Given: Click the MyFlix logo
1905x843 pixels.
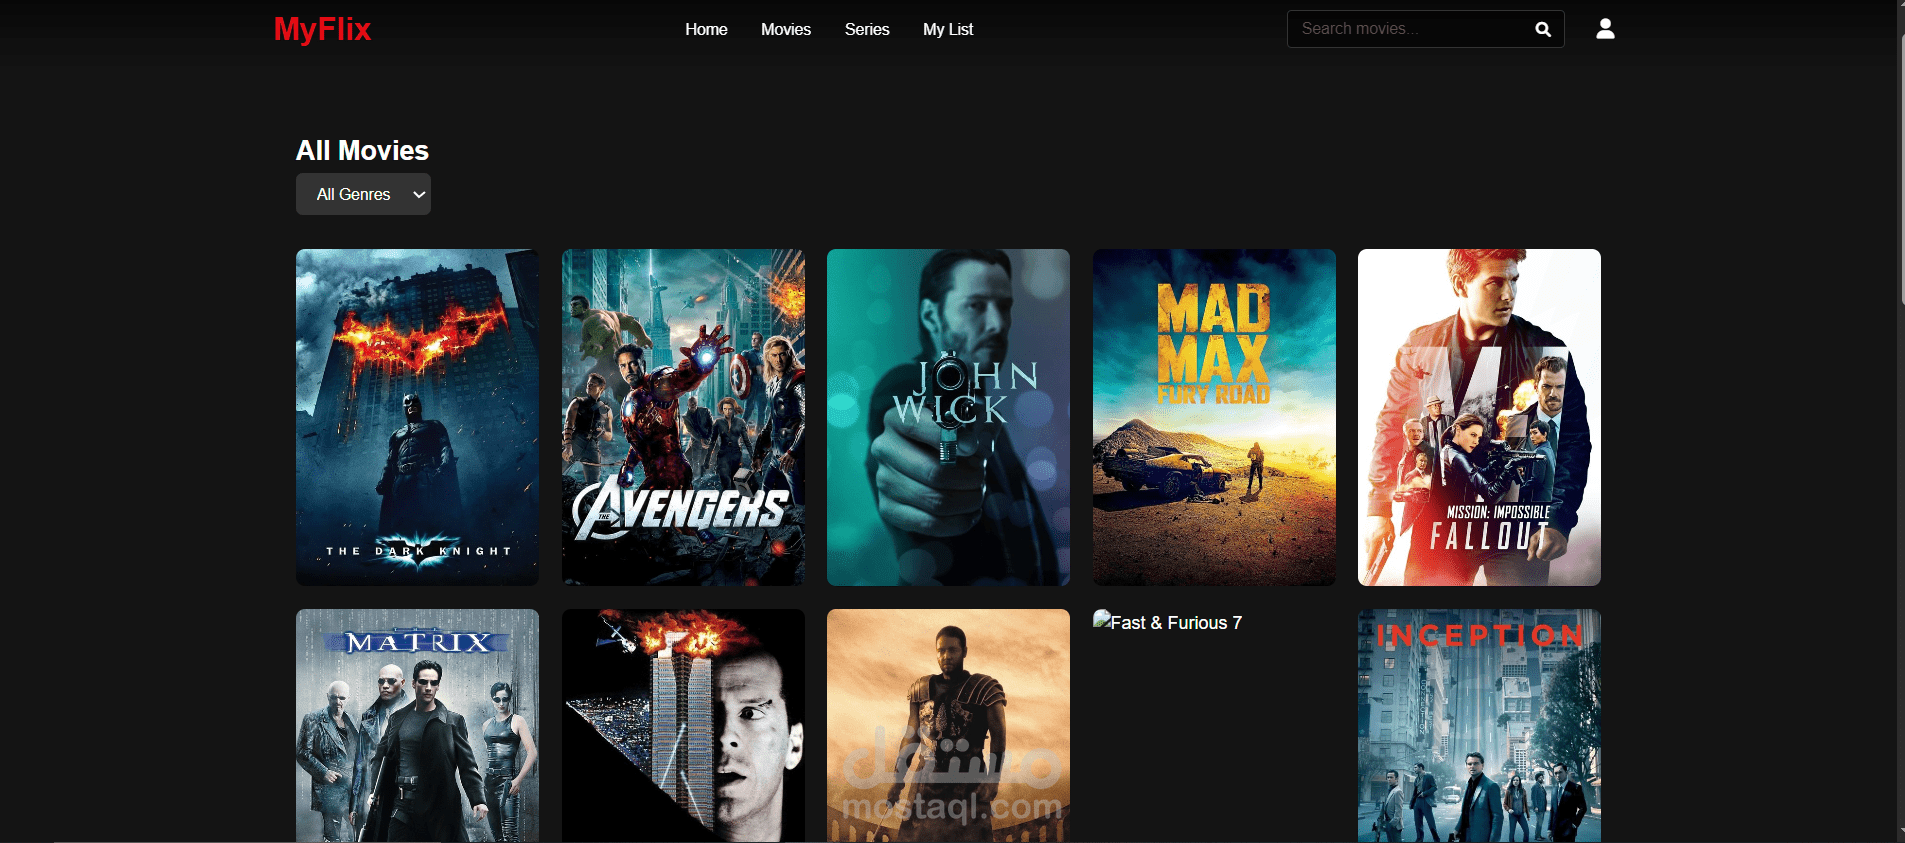Looking at the screenshot, I should [x=322, y=29].
